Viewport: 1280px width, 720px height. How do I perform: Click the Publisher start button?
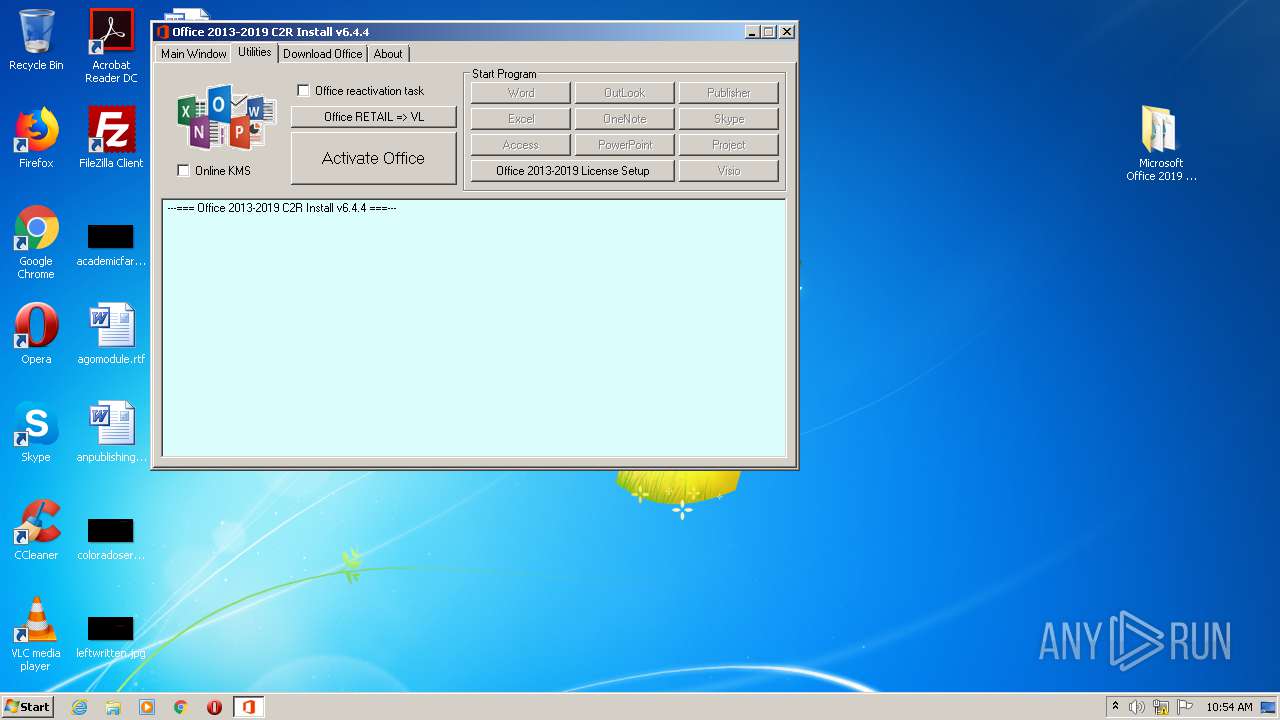729,93
